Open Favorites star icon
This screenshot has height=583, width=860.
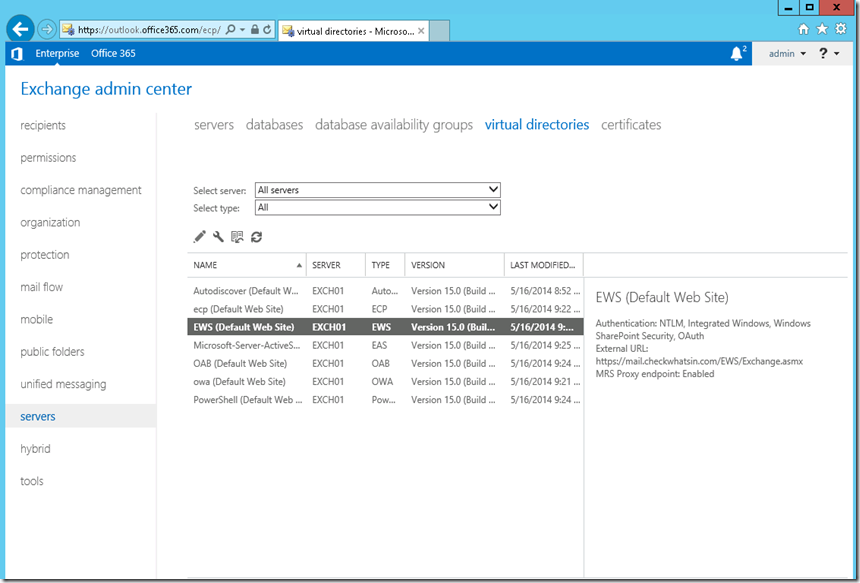click(822, 29)
